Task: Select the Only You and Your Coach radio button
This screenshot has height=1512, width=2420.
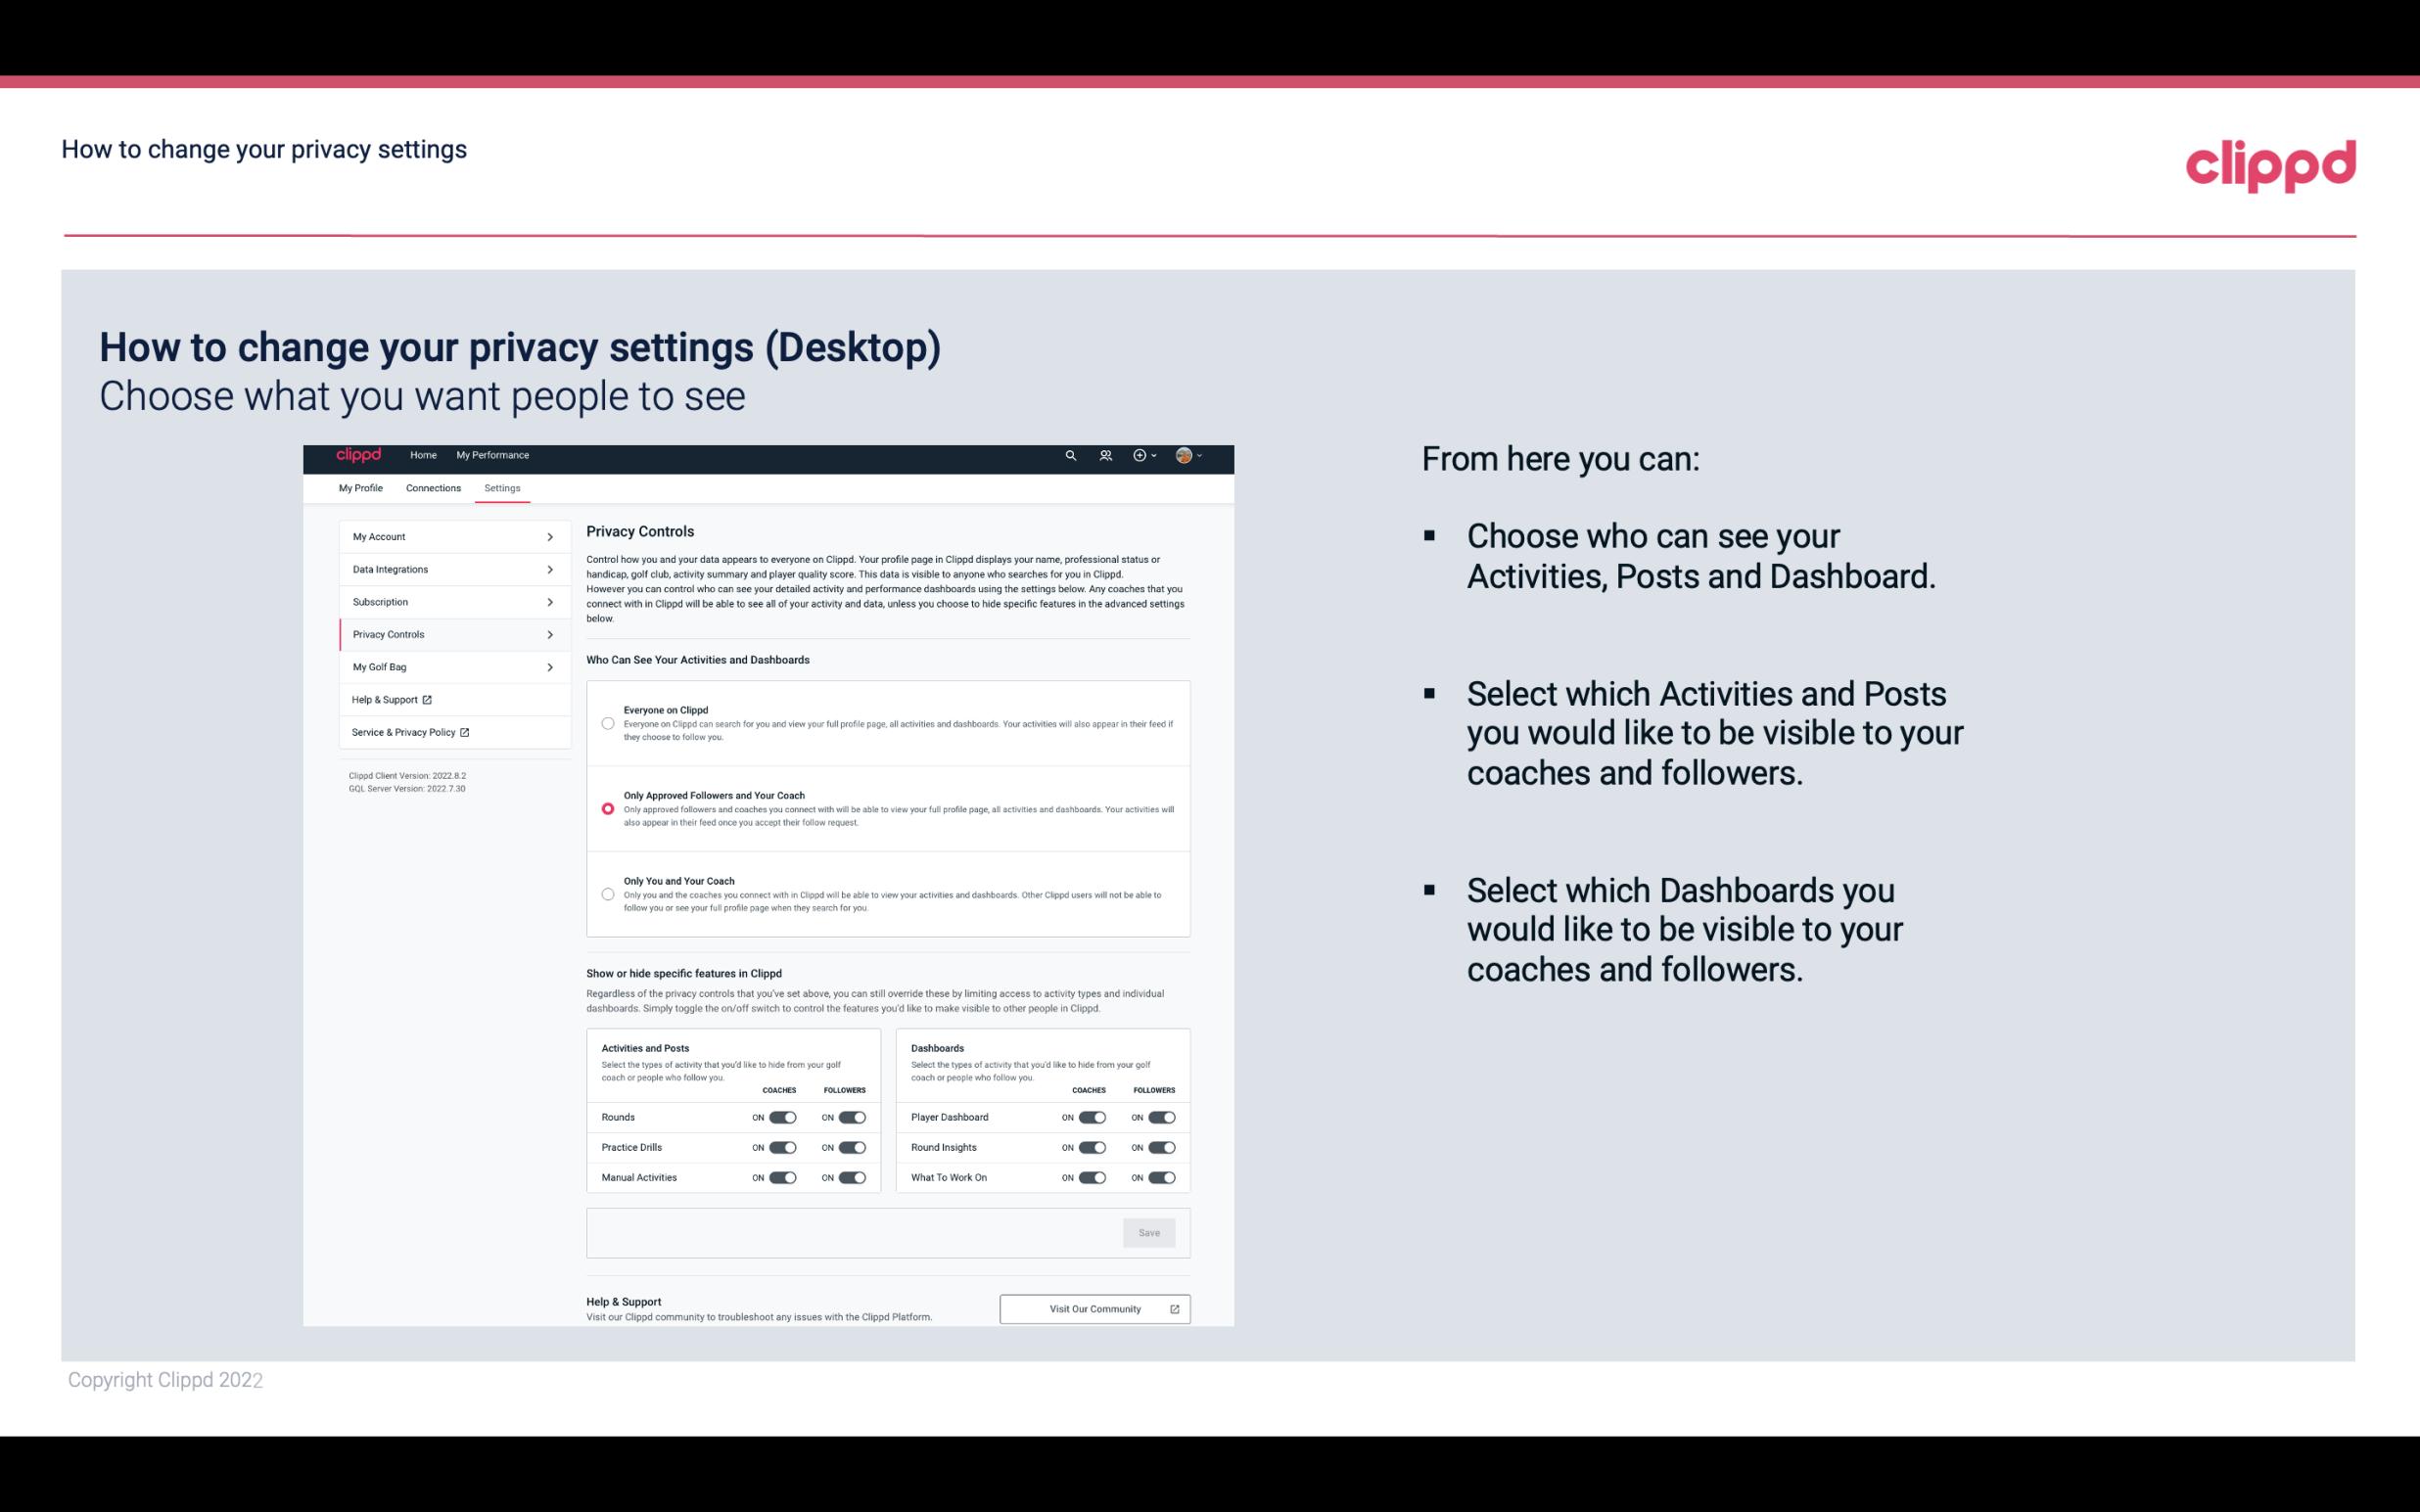Action: point(608,893)
